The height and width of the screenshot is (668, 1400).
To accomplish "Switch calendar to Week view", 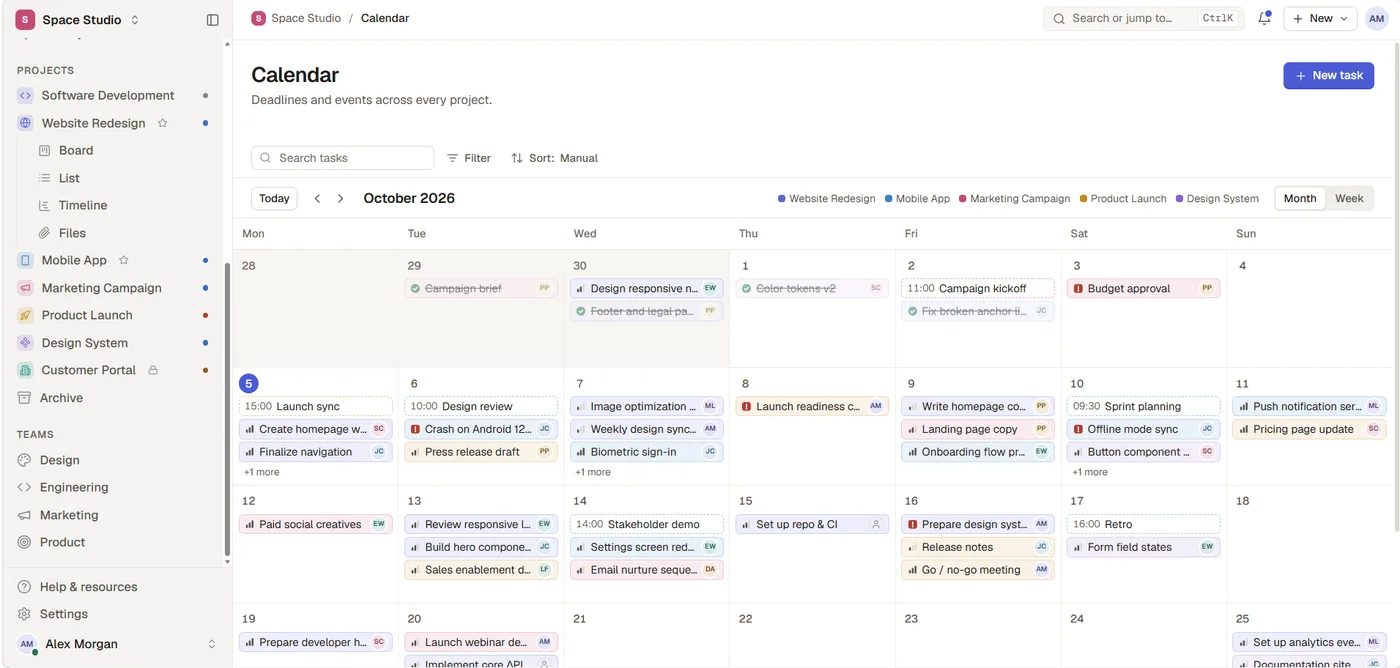I will (1349, 198).
